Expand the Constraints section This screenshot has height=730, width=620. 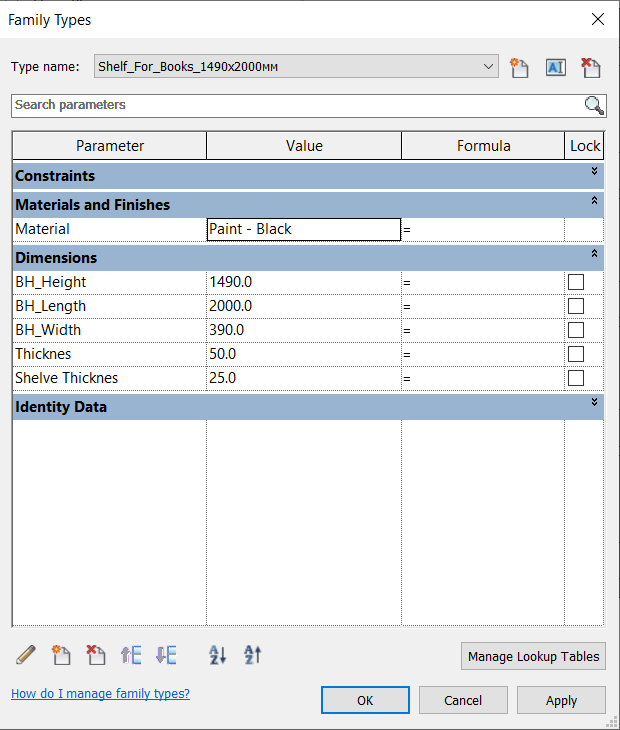tap(594, 172)
